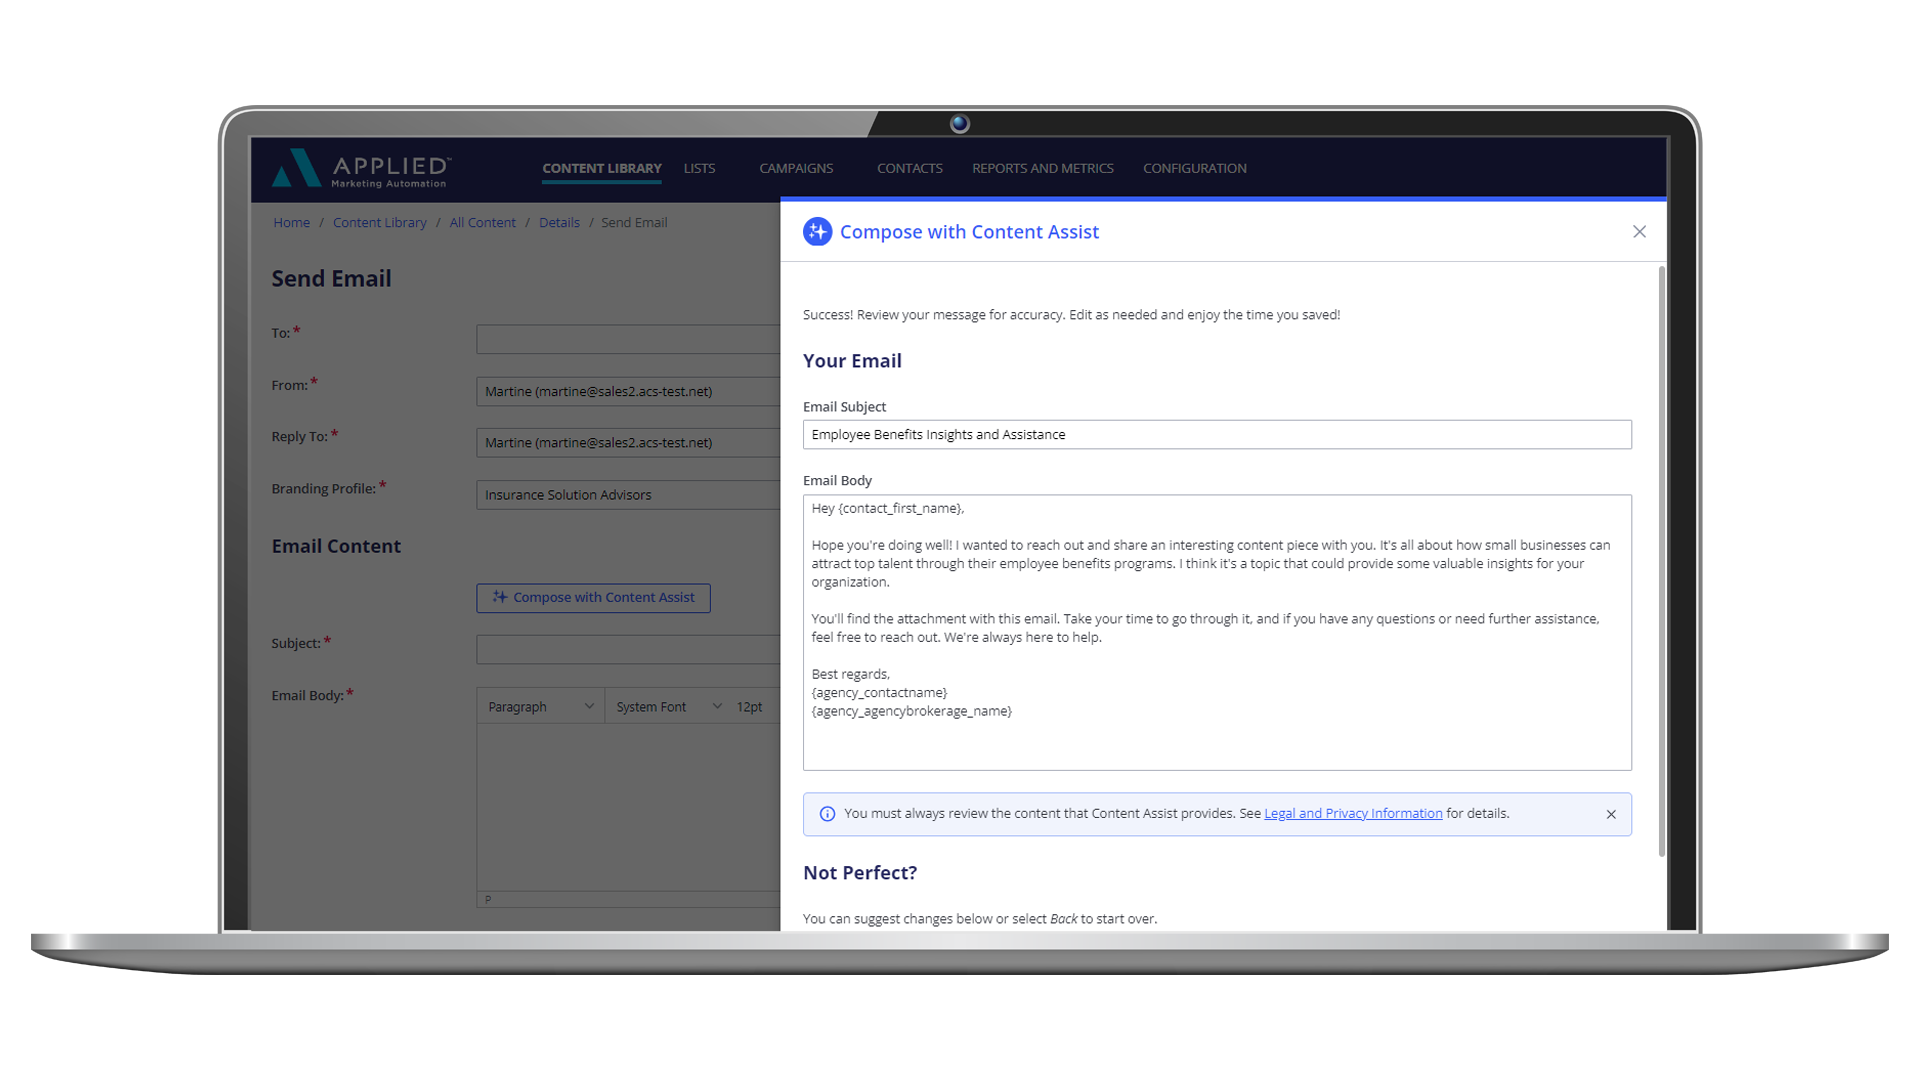Open the Paragraph style dropdown

pos(541,707)
